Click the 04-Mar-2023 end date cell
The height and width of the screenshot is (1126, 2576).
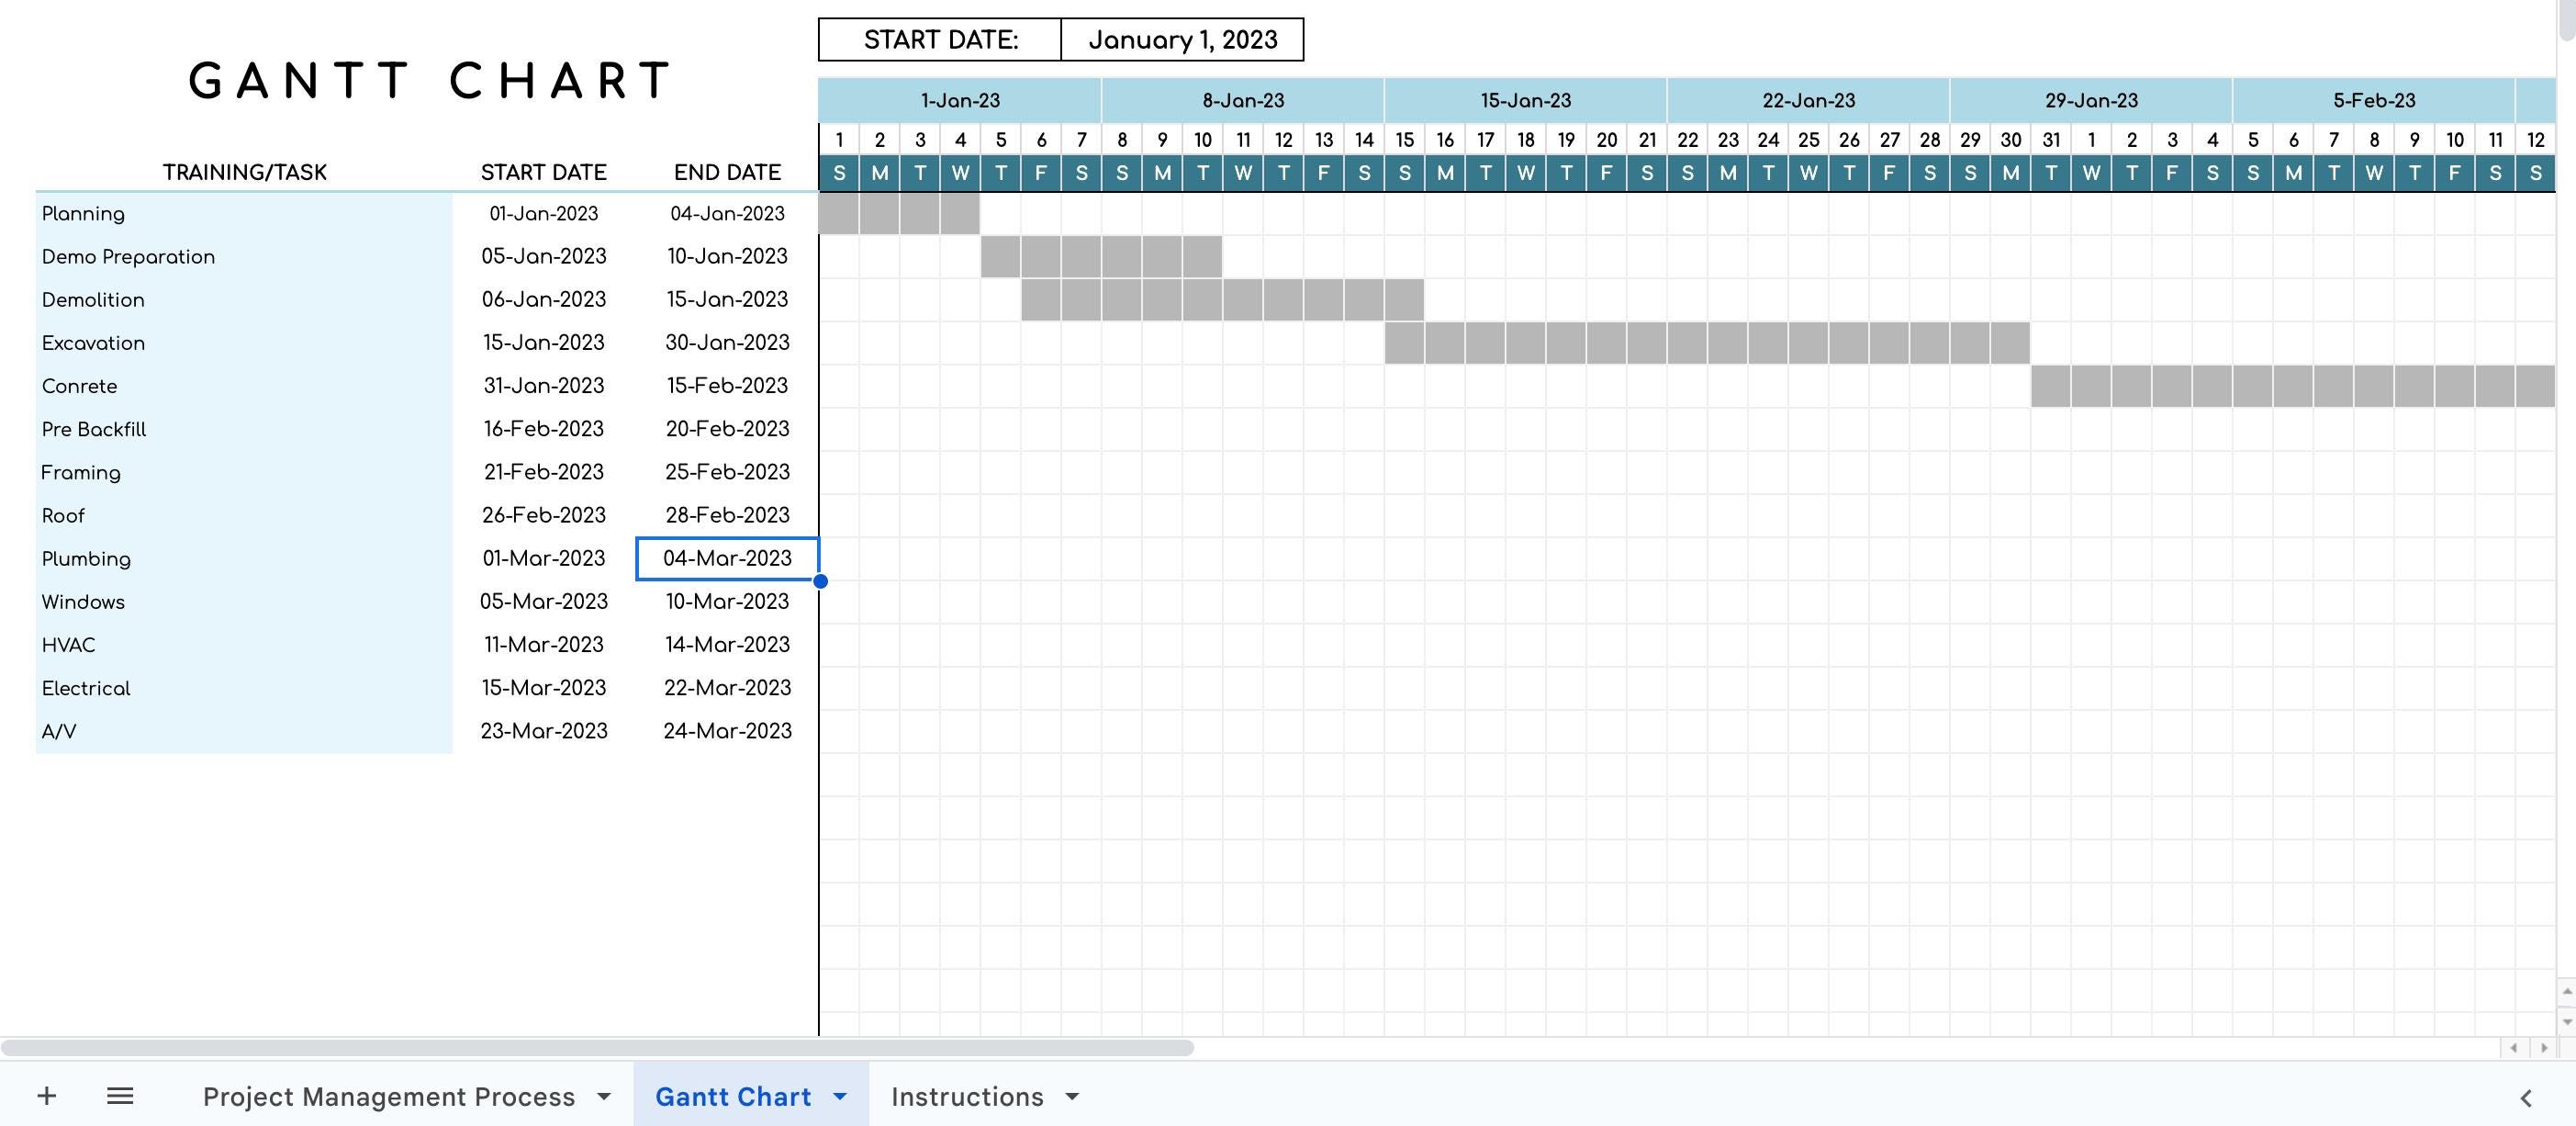point(727,558)
